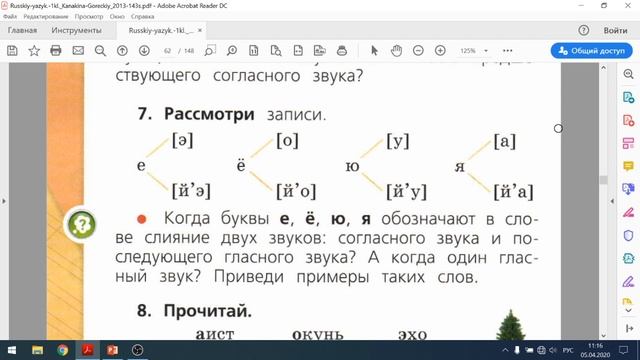Bookmark the file with the star icon
Image resolution: width=640 pixels, height=360 pixels.
click(34, 51)
